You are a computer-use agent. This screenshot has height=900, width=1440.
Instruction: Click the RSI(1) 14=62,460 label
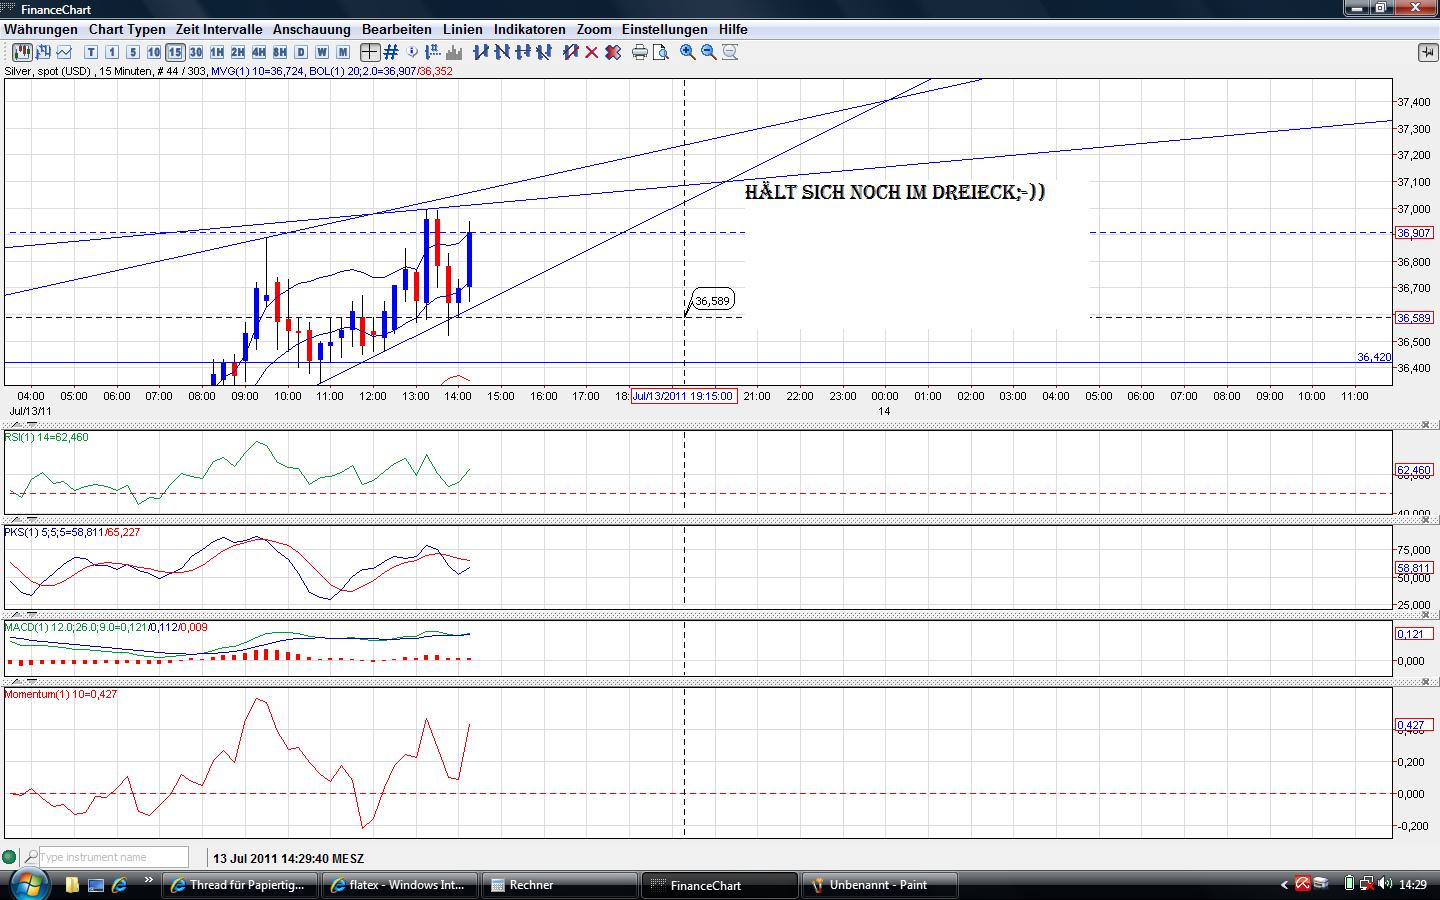tap(47, 437)
